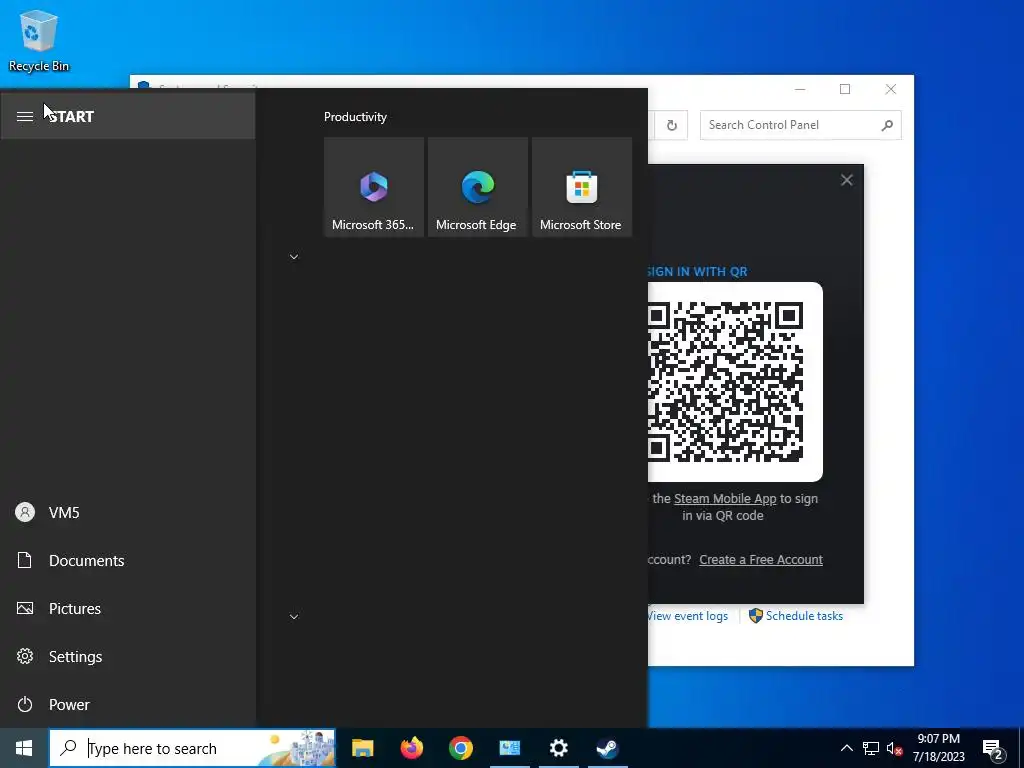
Task: Open the Power options menu
Action: (x=127, y=705)
